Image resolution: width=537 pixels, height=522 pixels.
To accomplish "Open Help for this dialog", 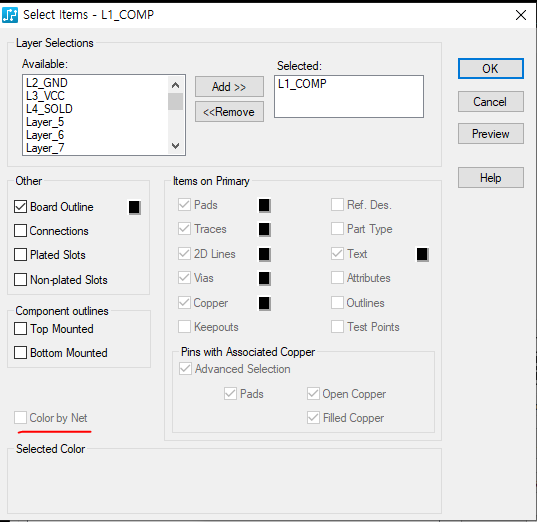I will click(490, 178).
